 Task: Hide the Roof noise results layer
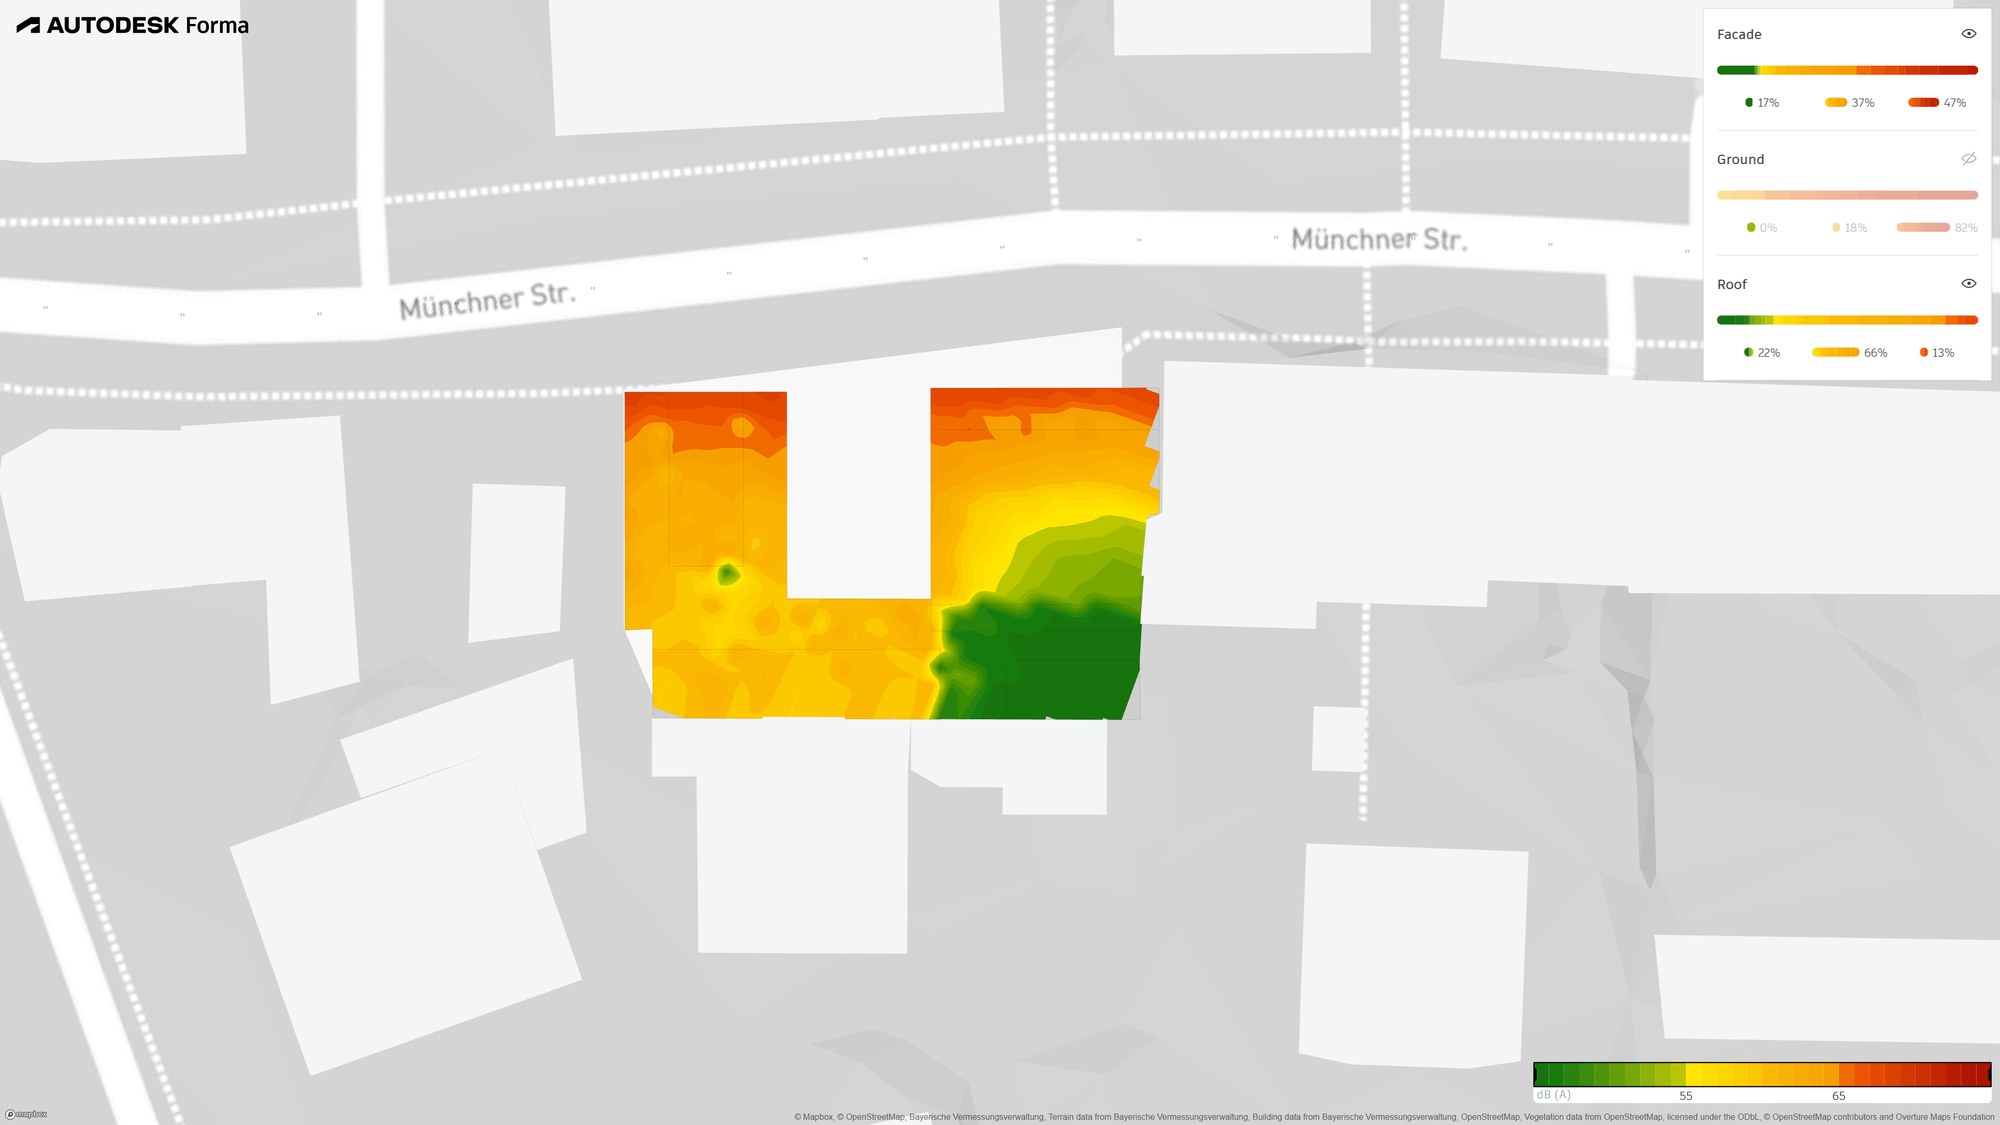[1968, 284]
